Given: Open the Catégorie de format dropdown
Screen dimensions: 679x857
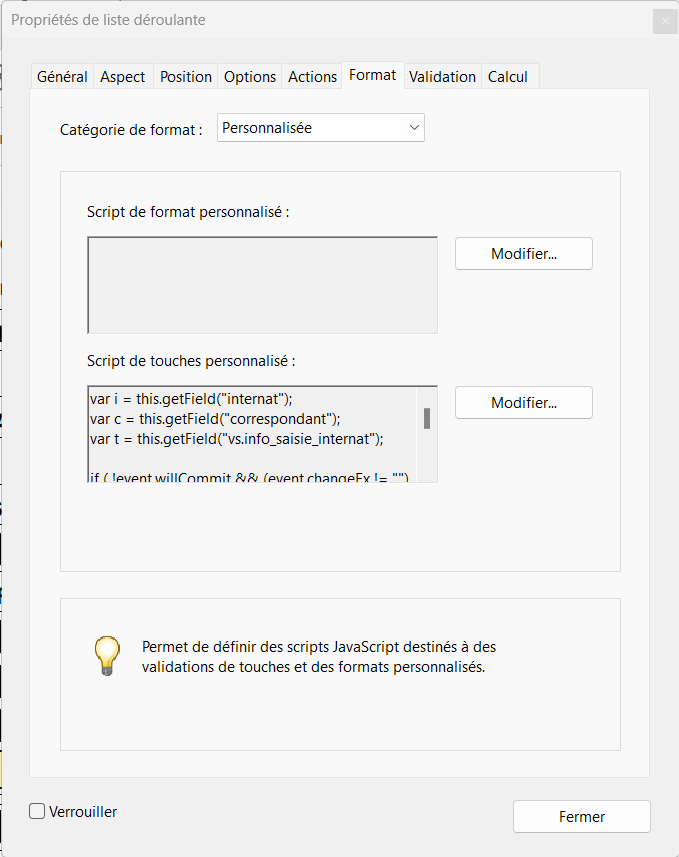Looking at the screenshot, I should (321, 128).
